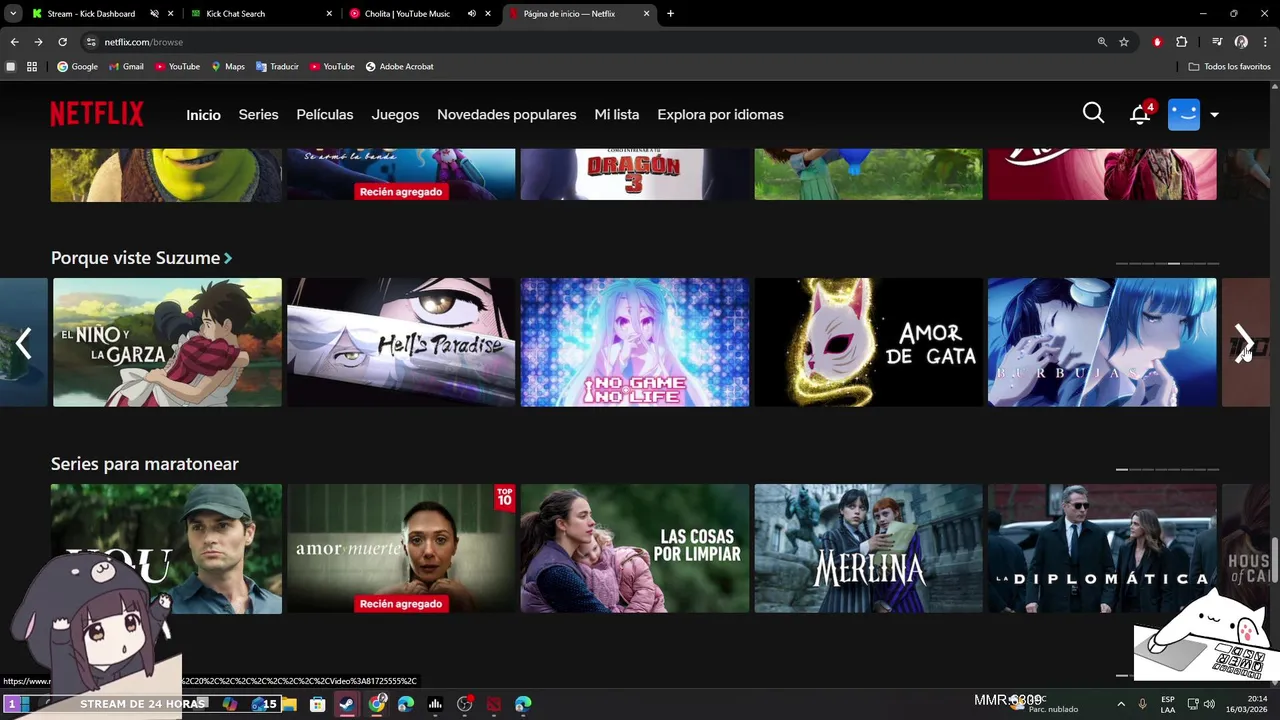Open Amor y muerte thumbnail
This screenshot has height=720, width=1280.
(x=401, y=548)
